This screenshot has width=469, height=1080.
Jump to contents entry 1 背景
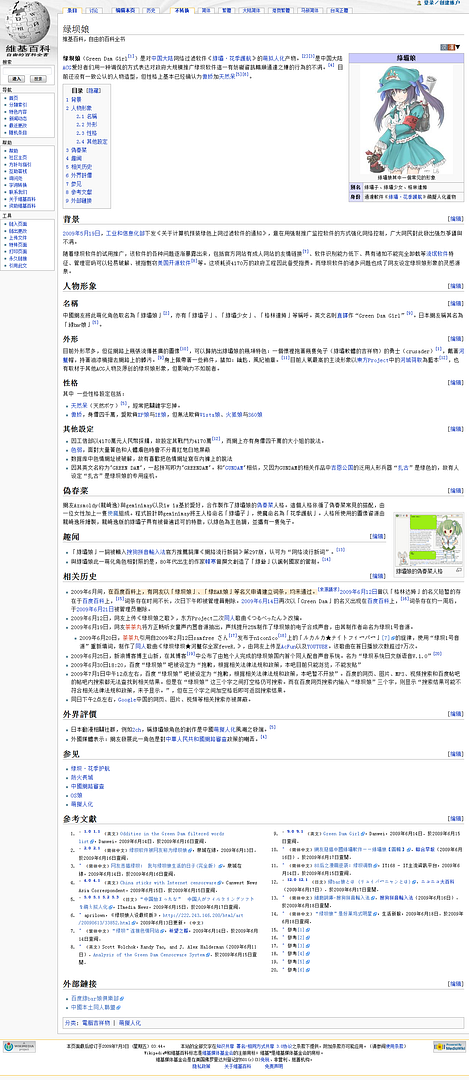coord(74,100)
